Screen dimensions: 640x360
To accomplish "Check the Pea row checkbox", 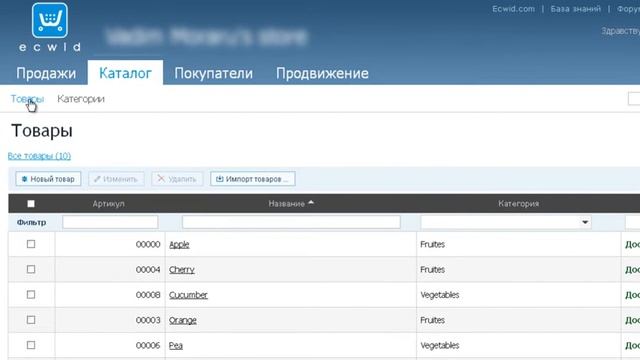I will (x=31, y=345).
